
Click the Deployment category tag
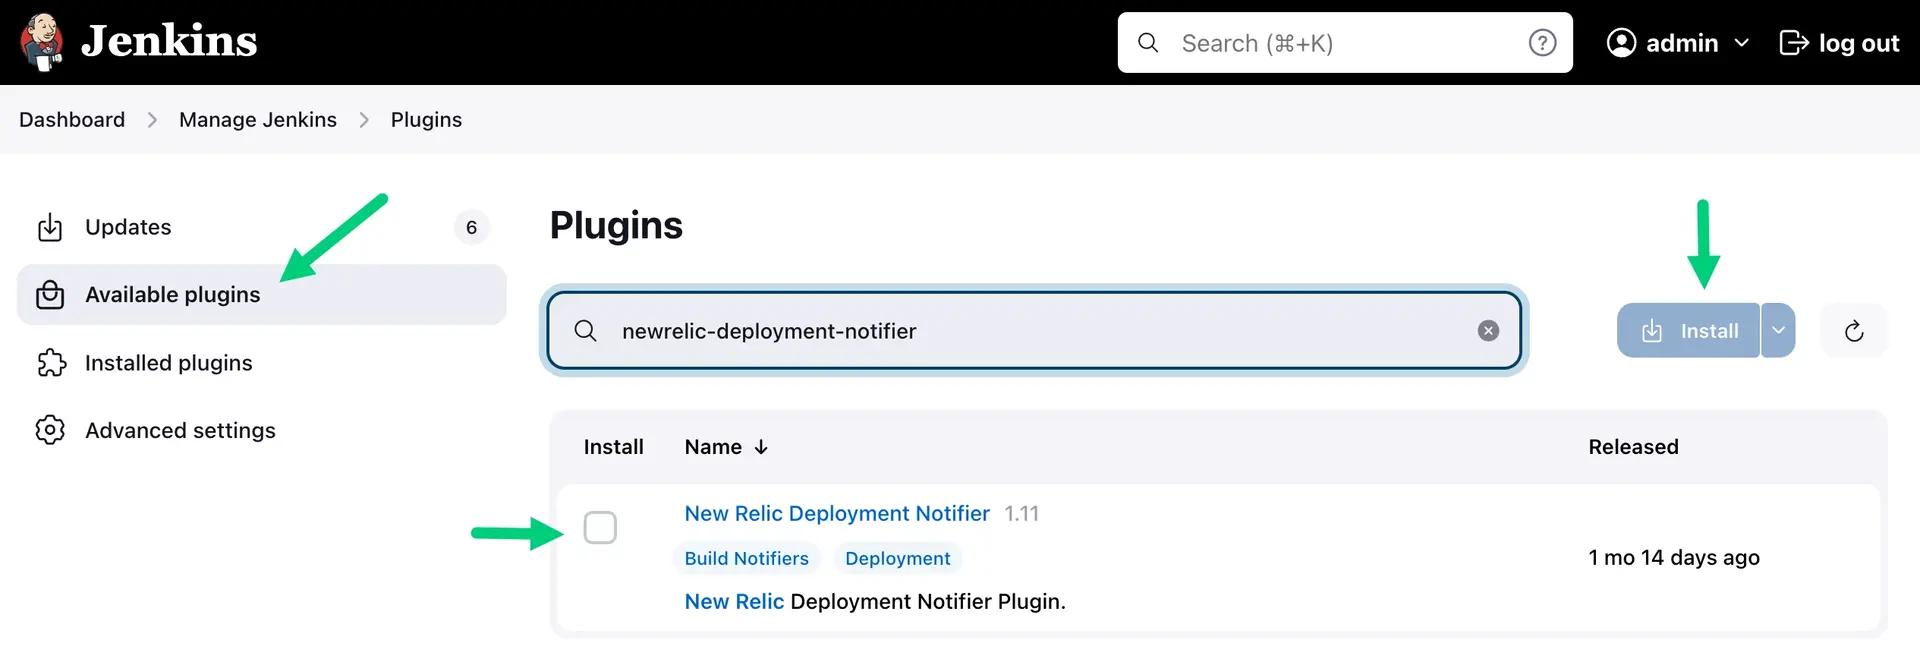click(x=897, y=559)
